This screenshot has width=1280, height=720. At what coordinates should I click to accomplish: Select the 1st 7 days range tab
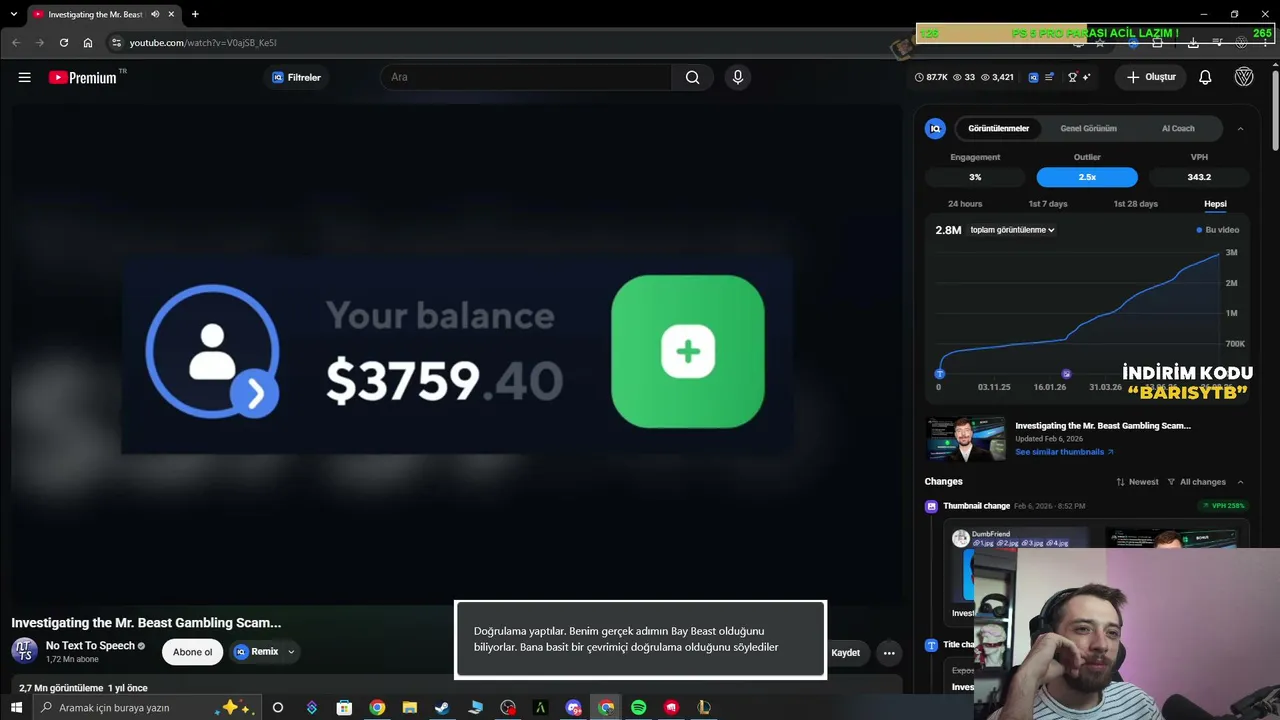[1048, 204]
